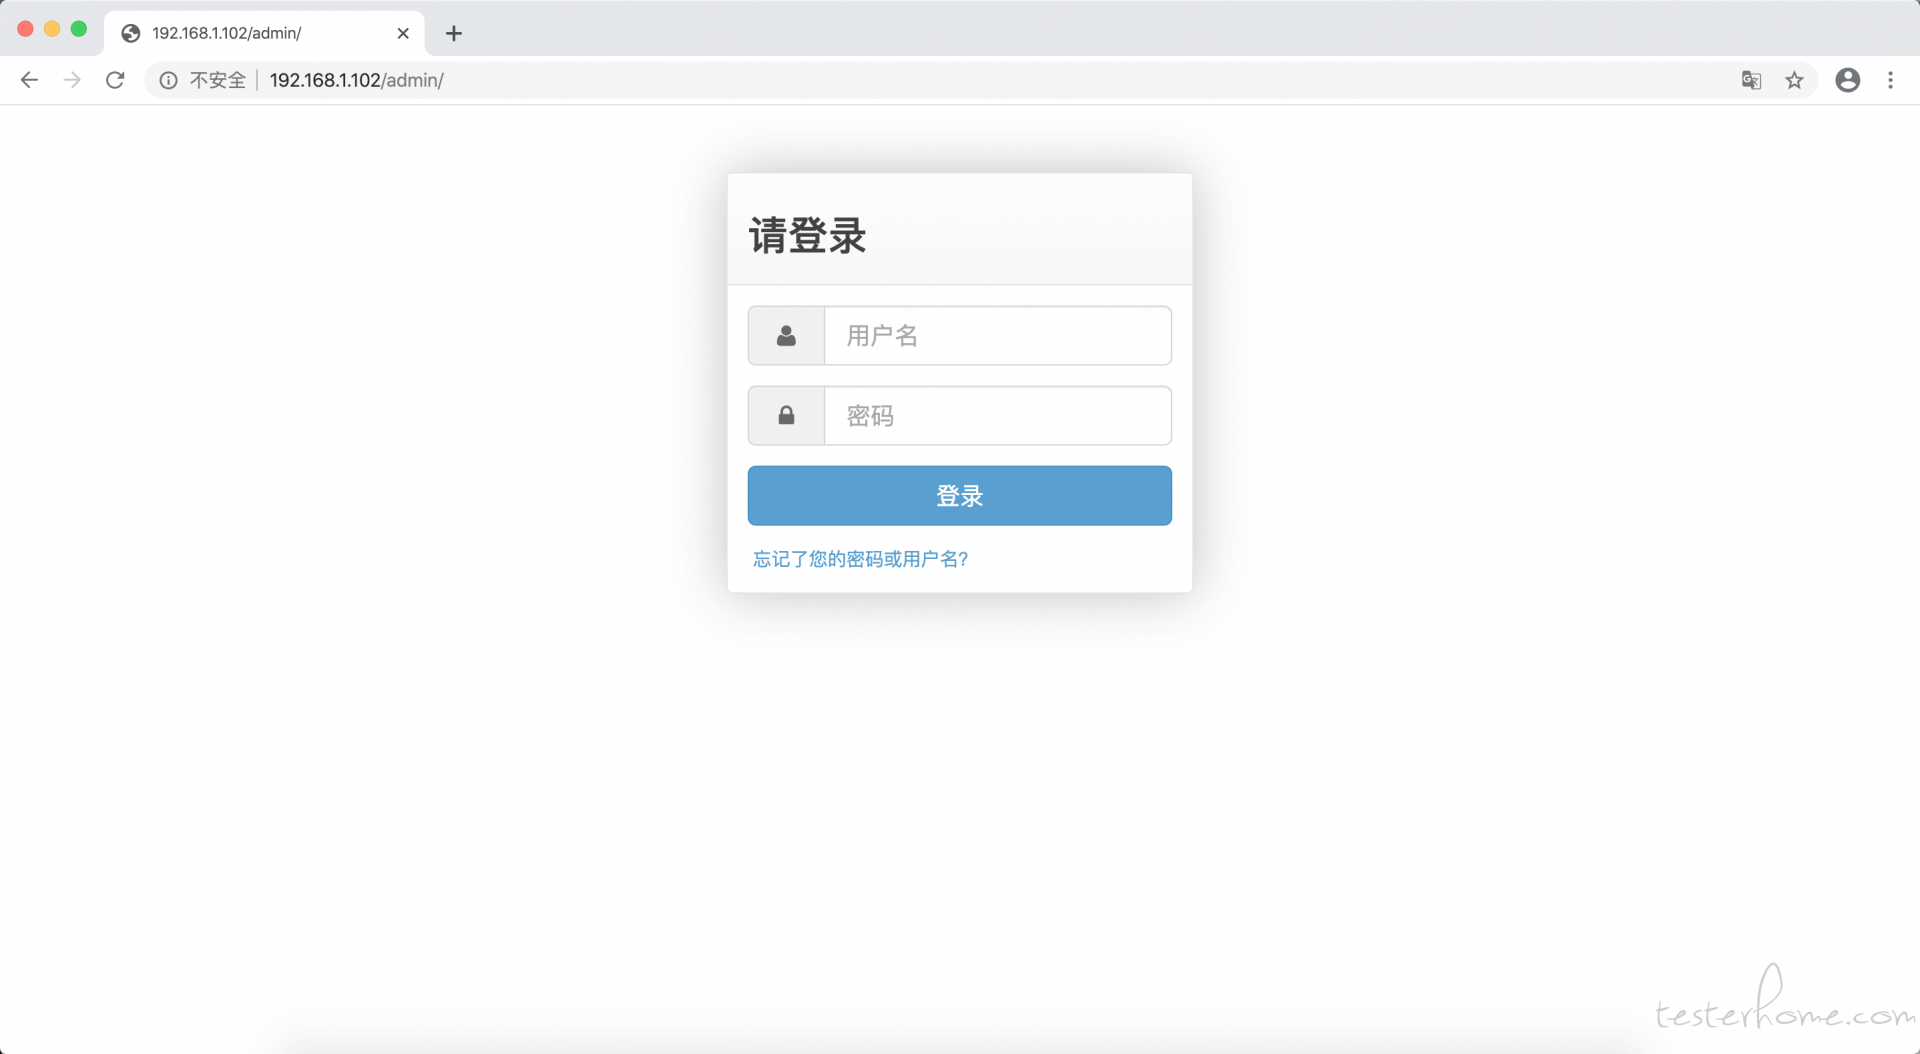The height and width of the screenshot is (1054, 1920).
Task: Click the blue 登录 login button
Action: (x=960, y=496)
